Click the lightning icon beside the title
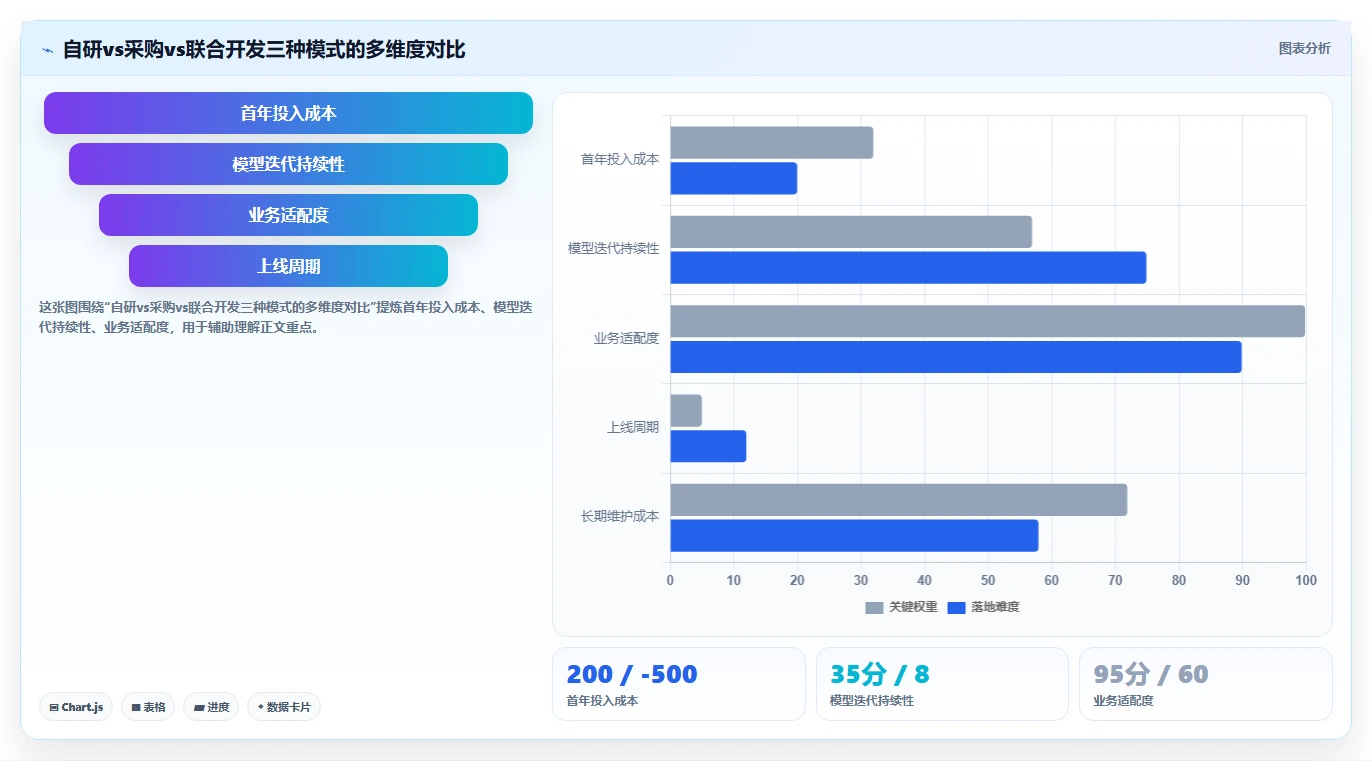The image size is (1372, 761). [47, 50]
